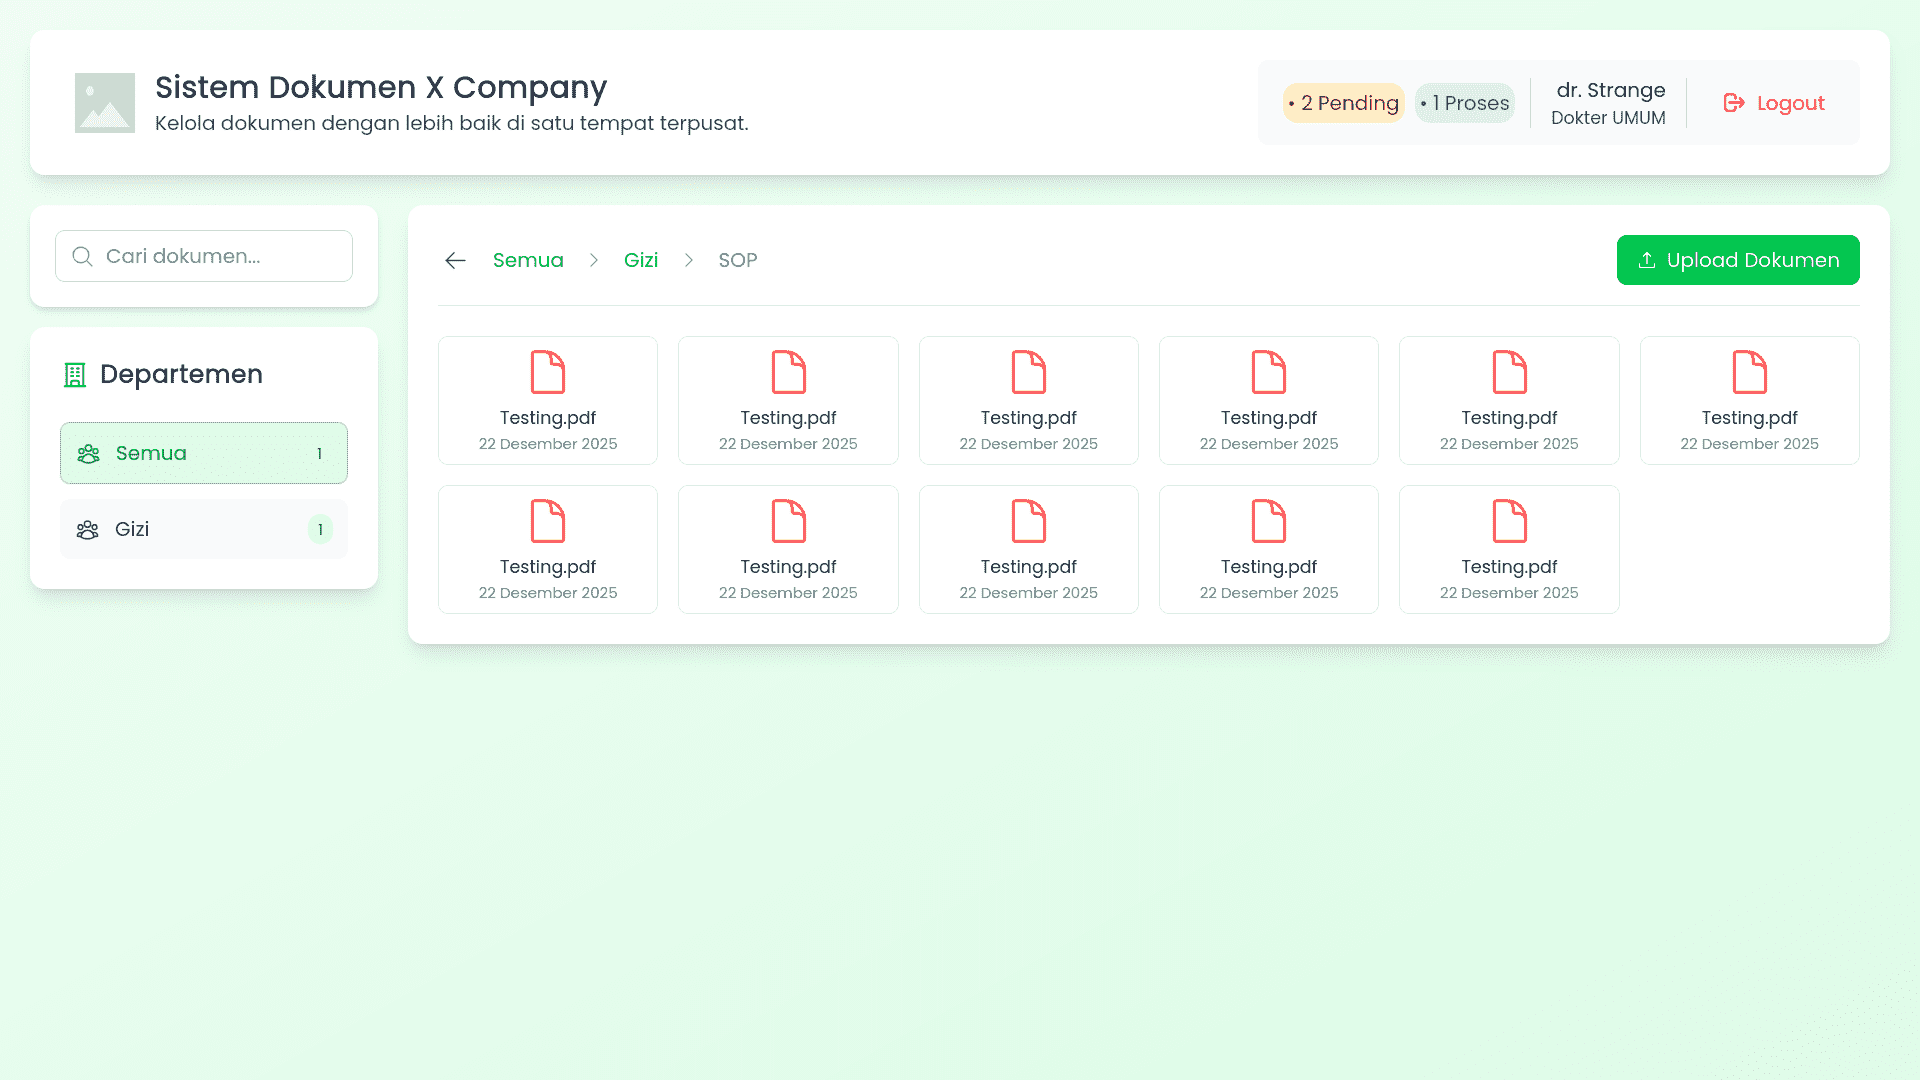
Task: Click the logout door icon
Action: [x=1734, y=103]
